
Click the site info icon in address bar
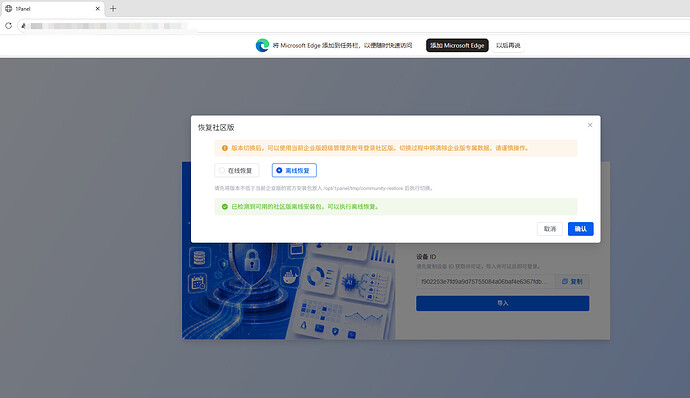pyautogui.click(x=23, y=26)
